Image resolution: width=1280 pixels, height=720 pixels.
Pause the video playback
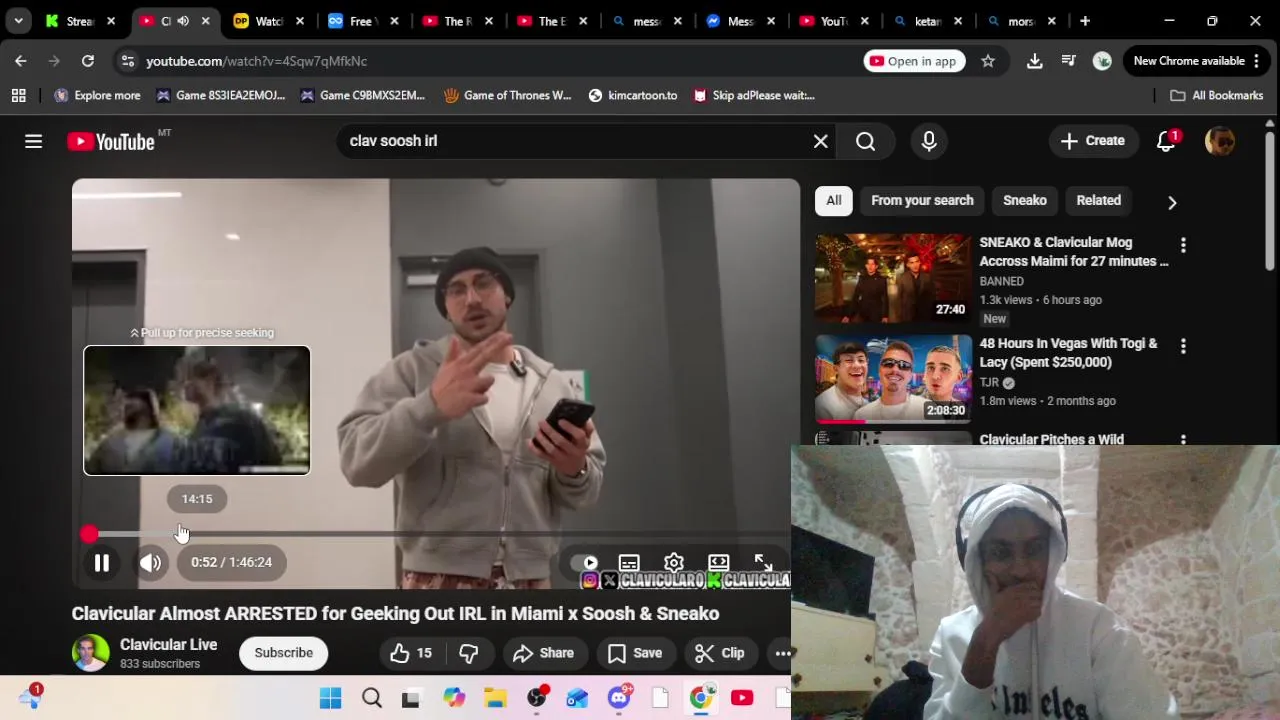tap(101, 563)
